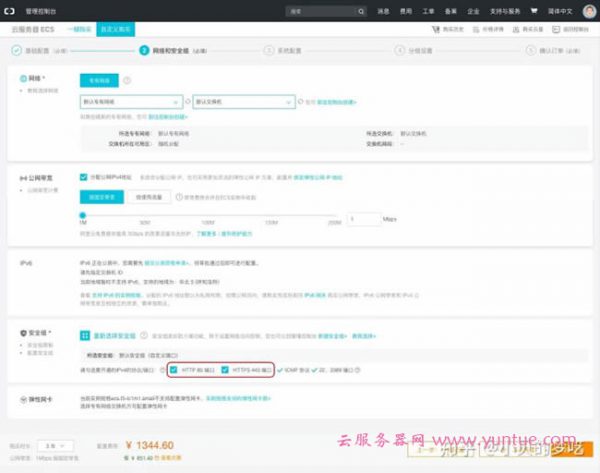The width and height of the screenshot is (600, 473).
Task: Toggle the 分配公网IPv4地址 checkbox
Action: click(x=84, y=177)
